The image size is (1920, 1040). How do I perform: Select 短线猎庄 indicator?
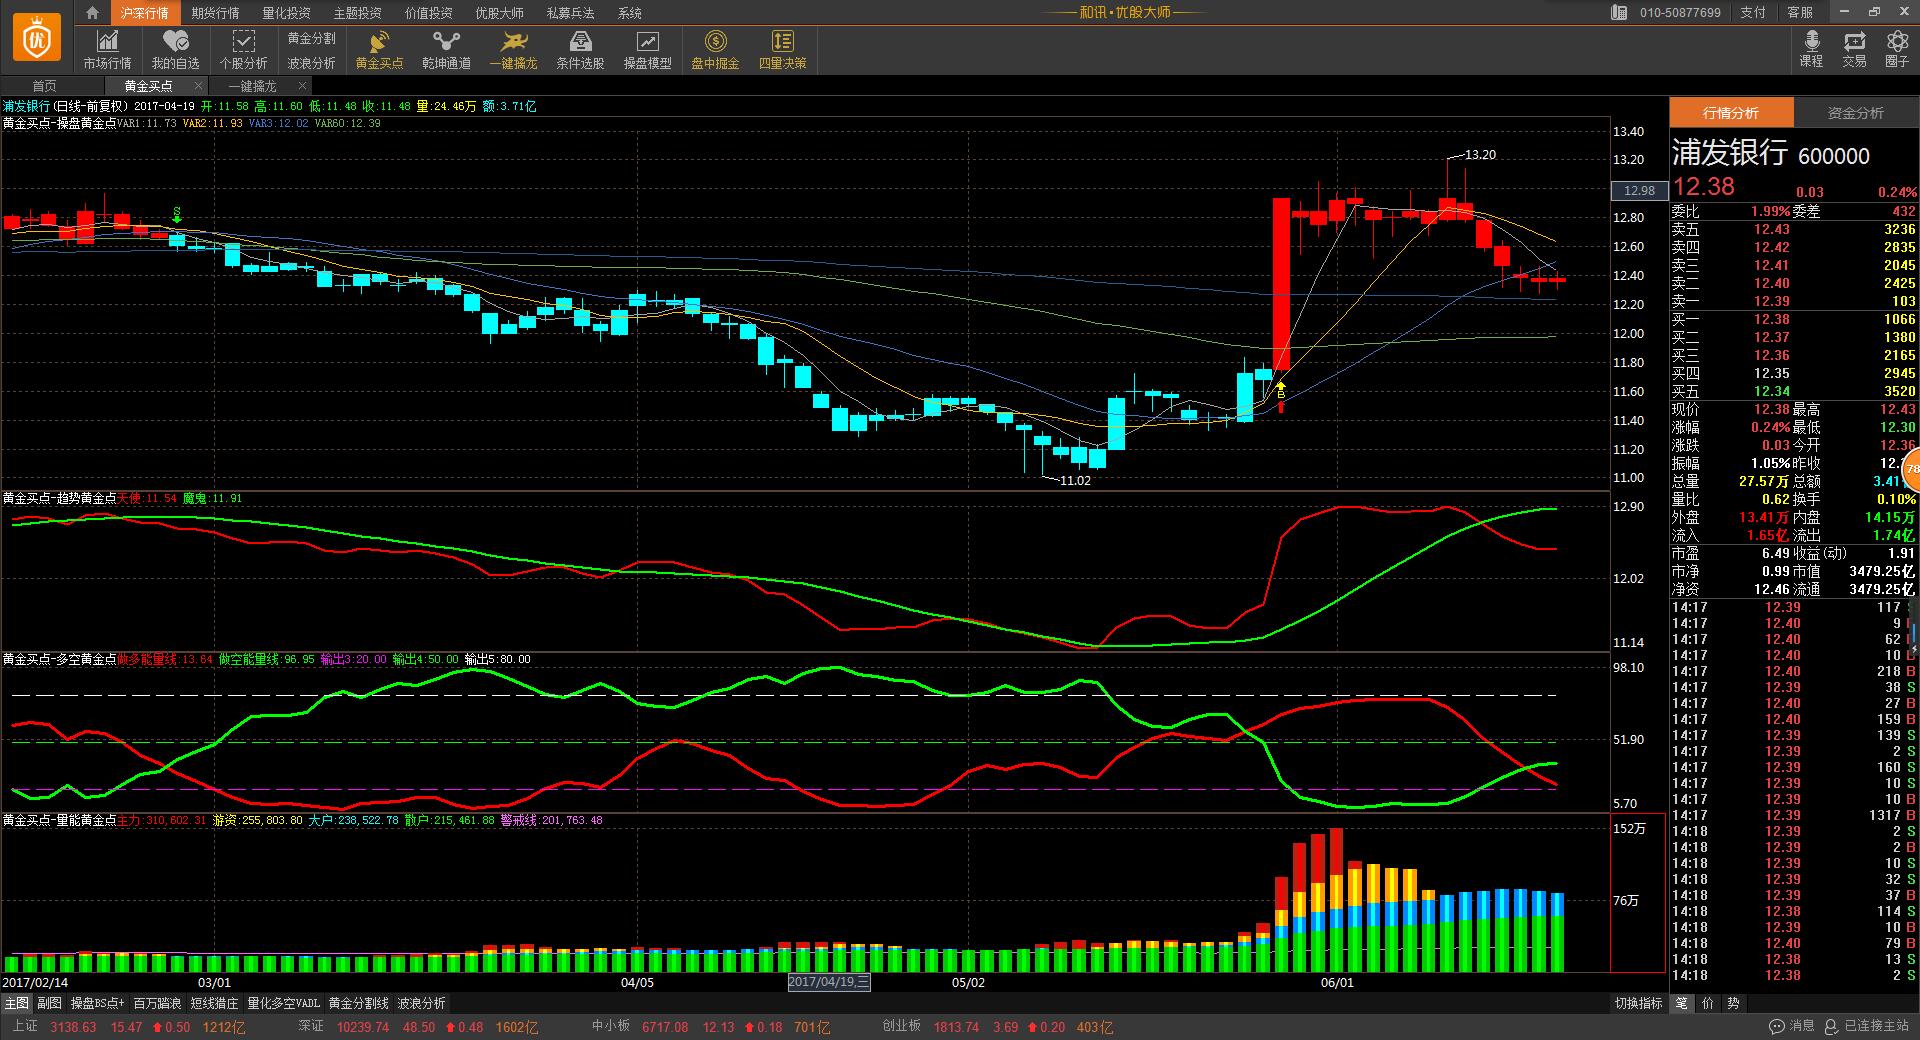(x=214, y=1003)
